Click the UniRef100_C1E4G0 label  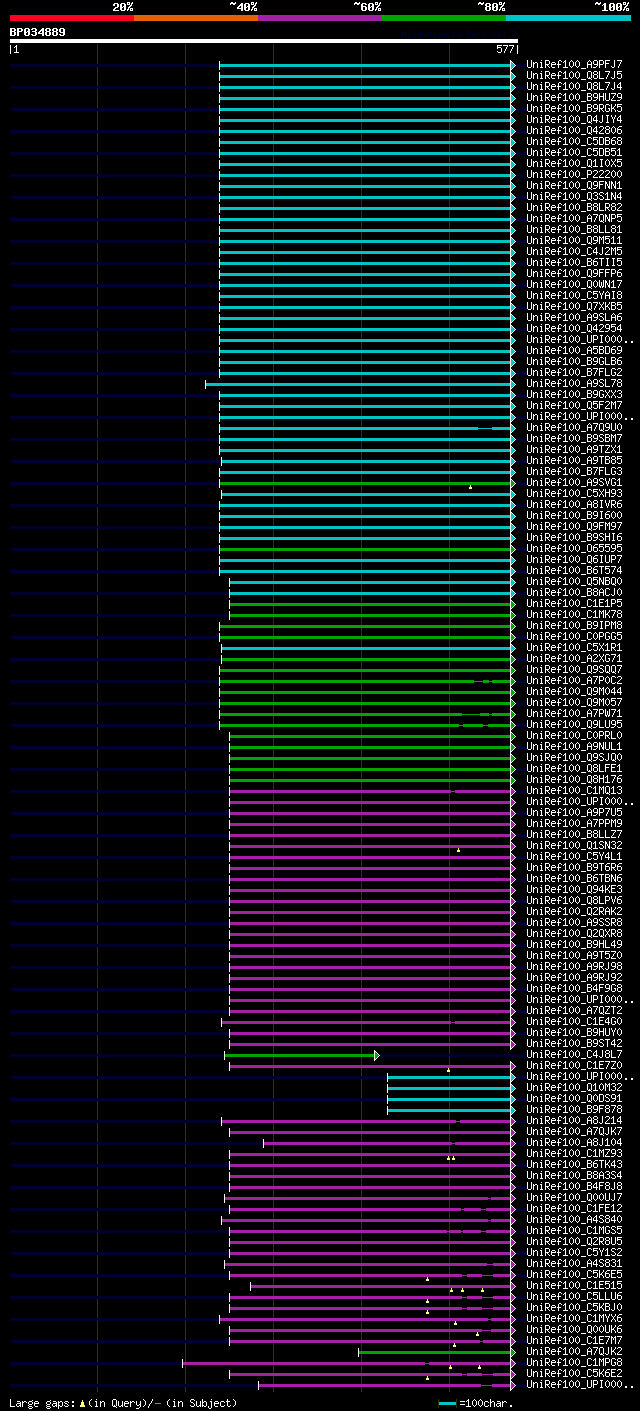coord(574,1021)
